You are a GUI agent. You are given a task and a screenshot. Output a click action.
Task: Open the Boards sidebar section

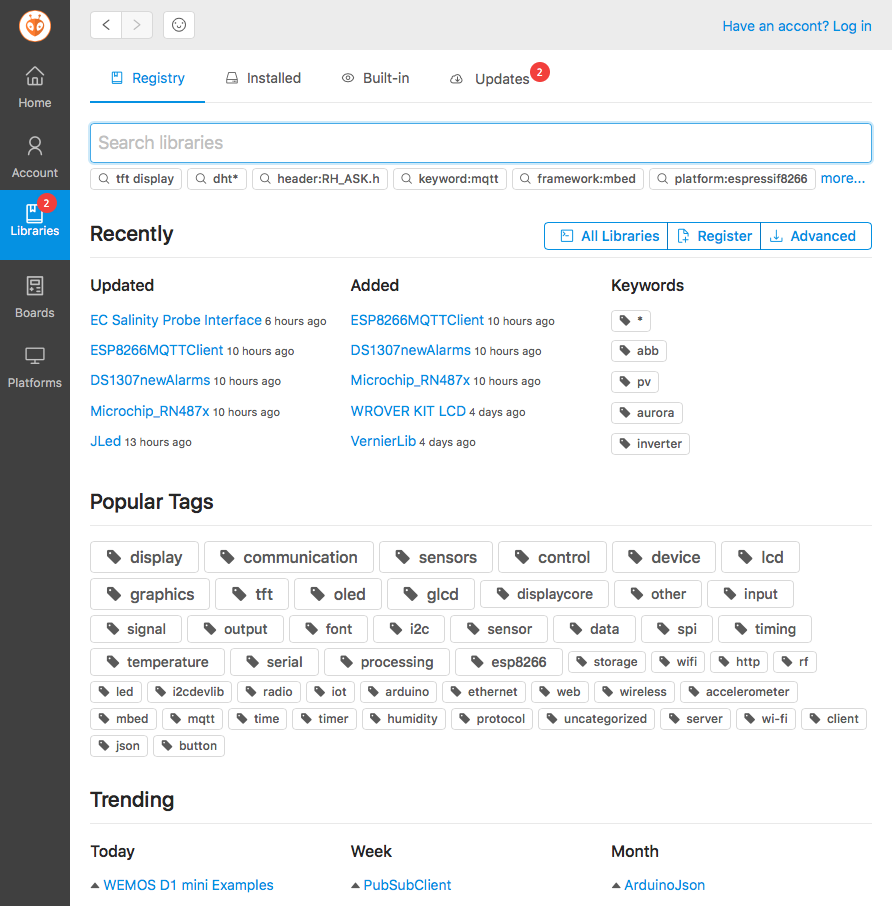(x=35, y=297)
